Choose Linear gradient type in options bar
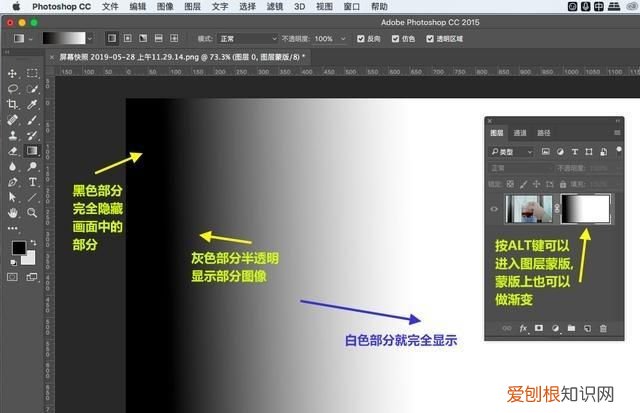Viewport: 640px width, 413px height. tap(111, 38)
